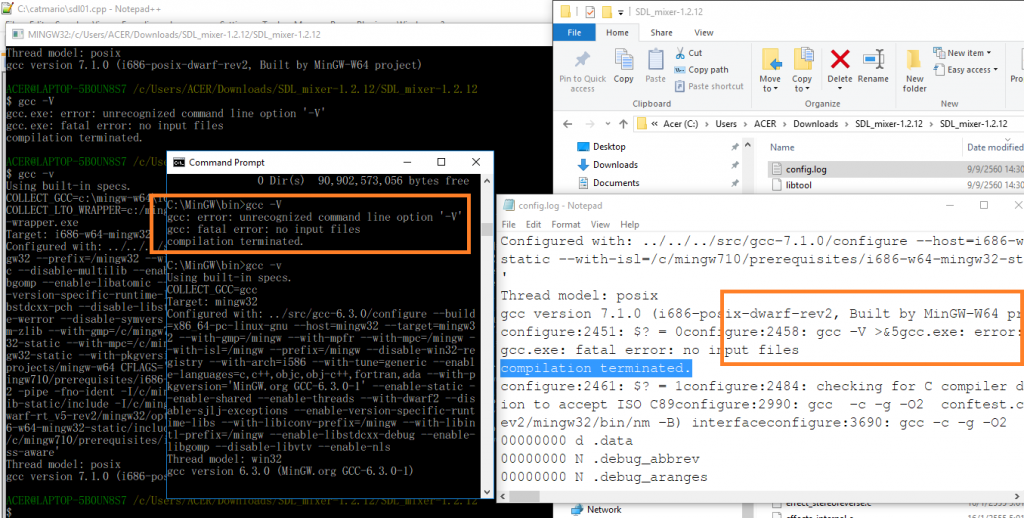
Task: Select the Home tab in File Explorer
Action: pyautogui.click(x=617, y=33)
